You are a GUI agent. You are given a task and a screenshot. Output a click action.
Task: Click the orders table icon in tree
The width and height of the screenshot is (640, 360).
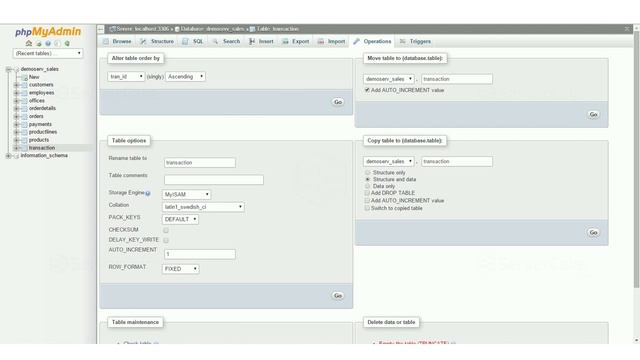[x=24, y=116]
